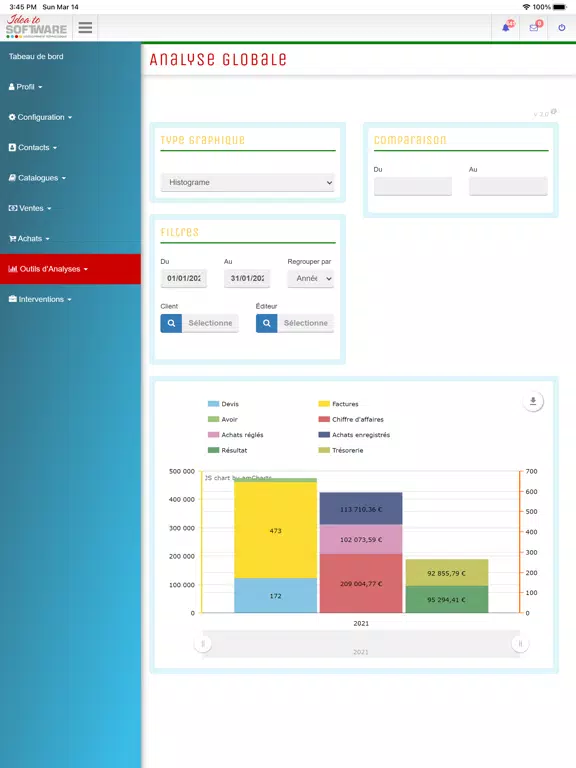Click the chart scrollbar track labeled 2021
The height and width of the screenshot is (768, 576).
[x=361, y=644]
